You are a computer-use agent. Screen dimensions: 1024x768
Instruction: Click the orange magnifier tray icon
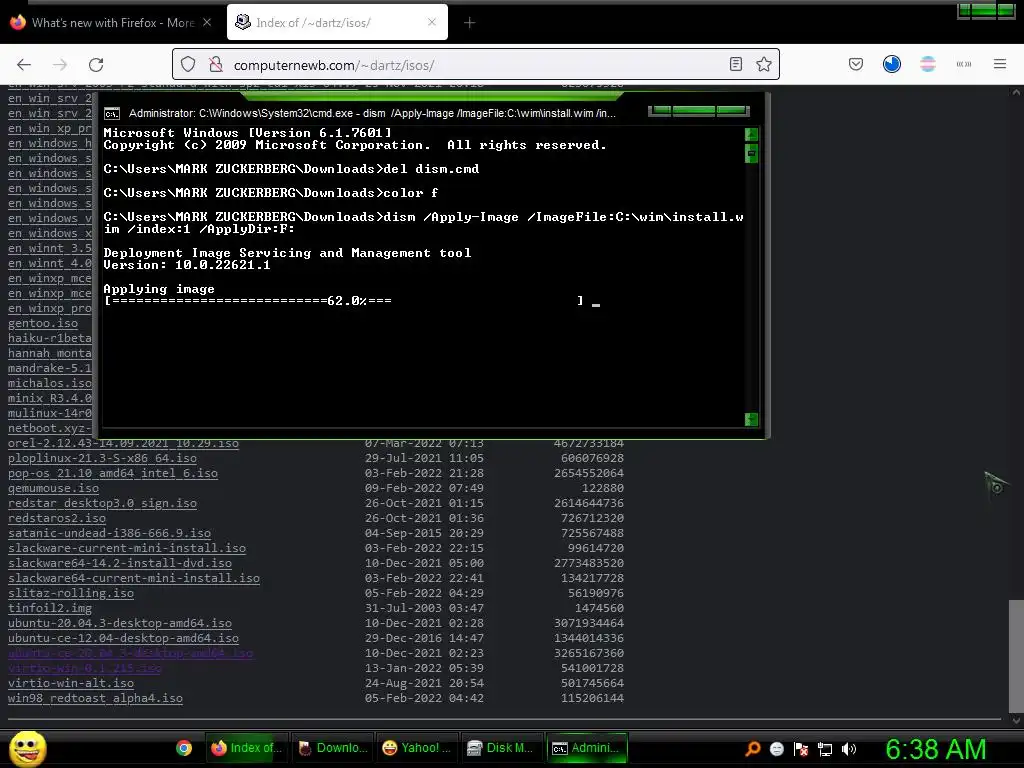(x=753, y=749)
